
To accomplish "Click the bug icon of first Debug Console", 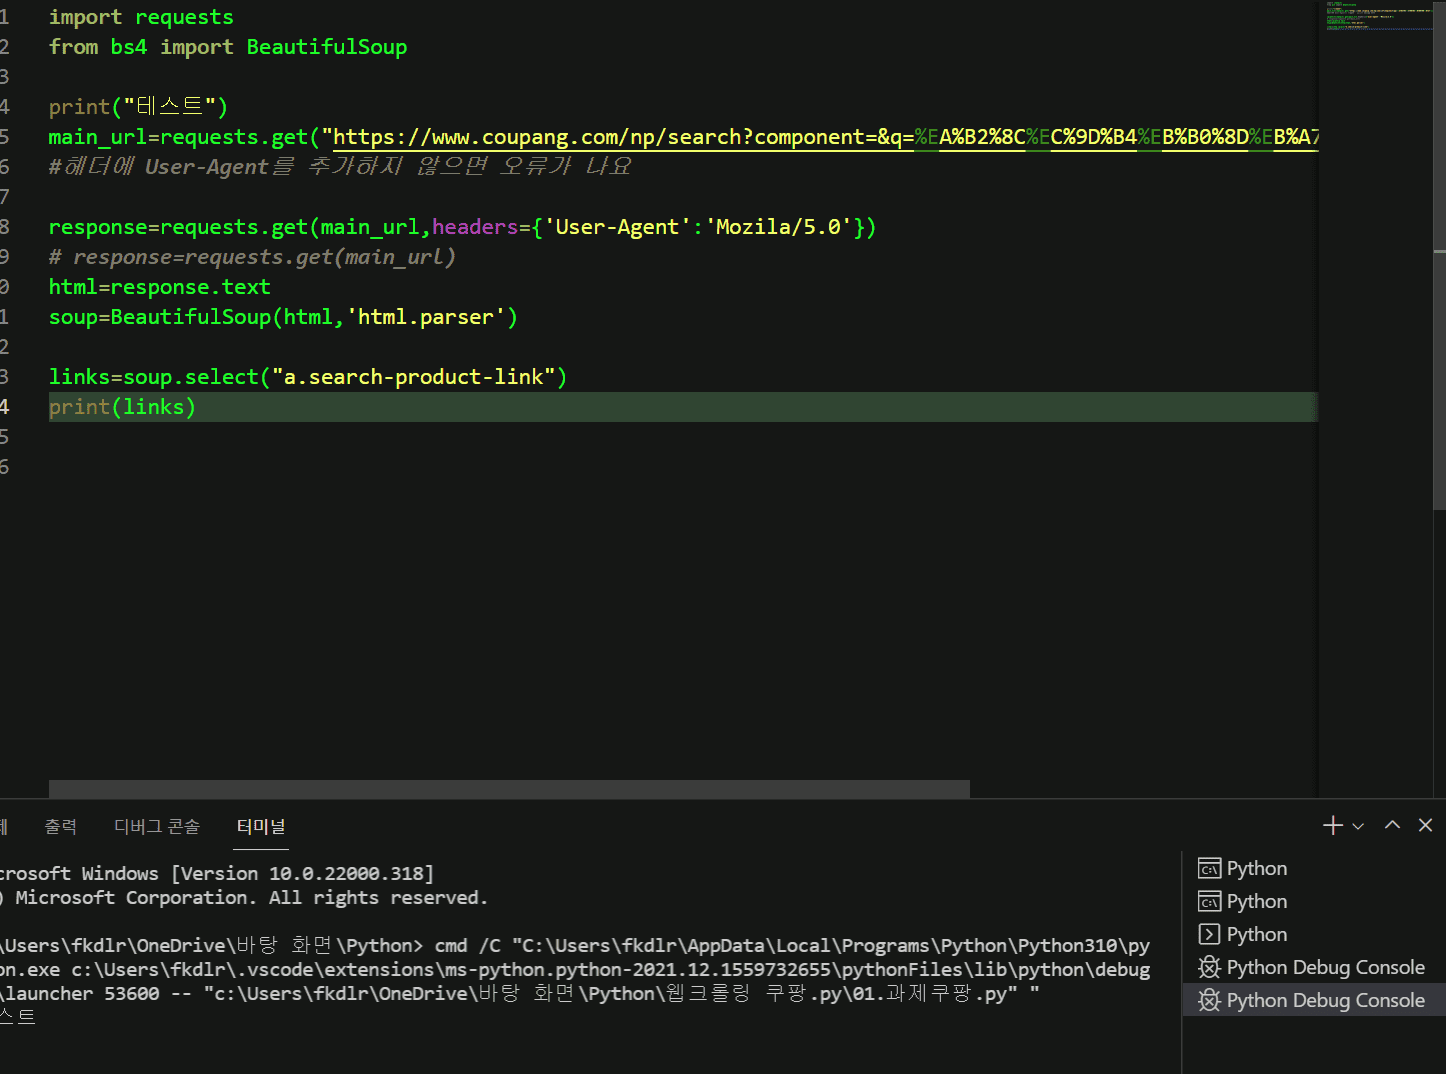I will 1209,967.
